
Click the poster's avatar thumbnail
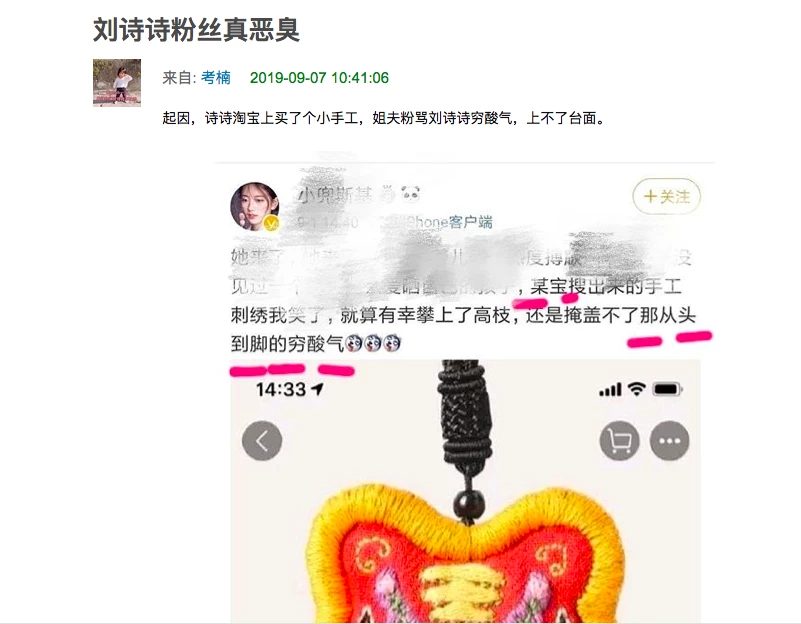pos(116,82)
